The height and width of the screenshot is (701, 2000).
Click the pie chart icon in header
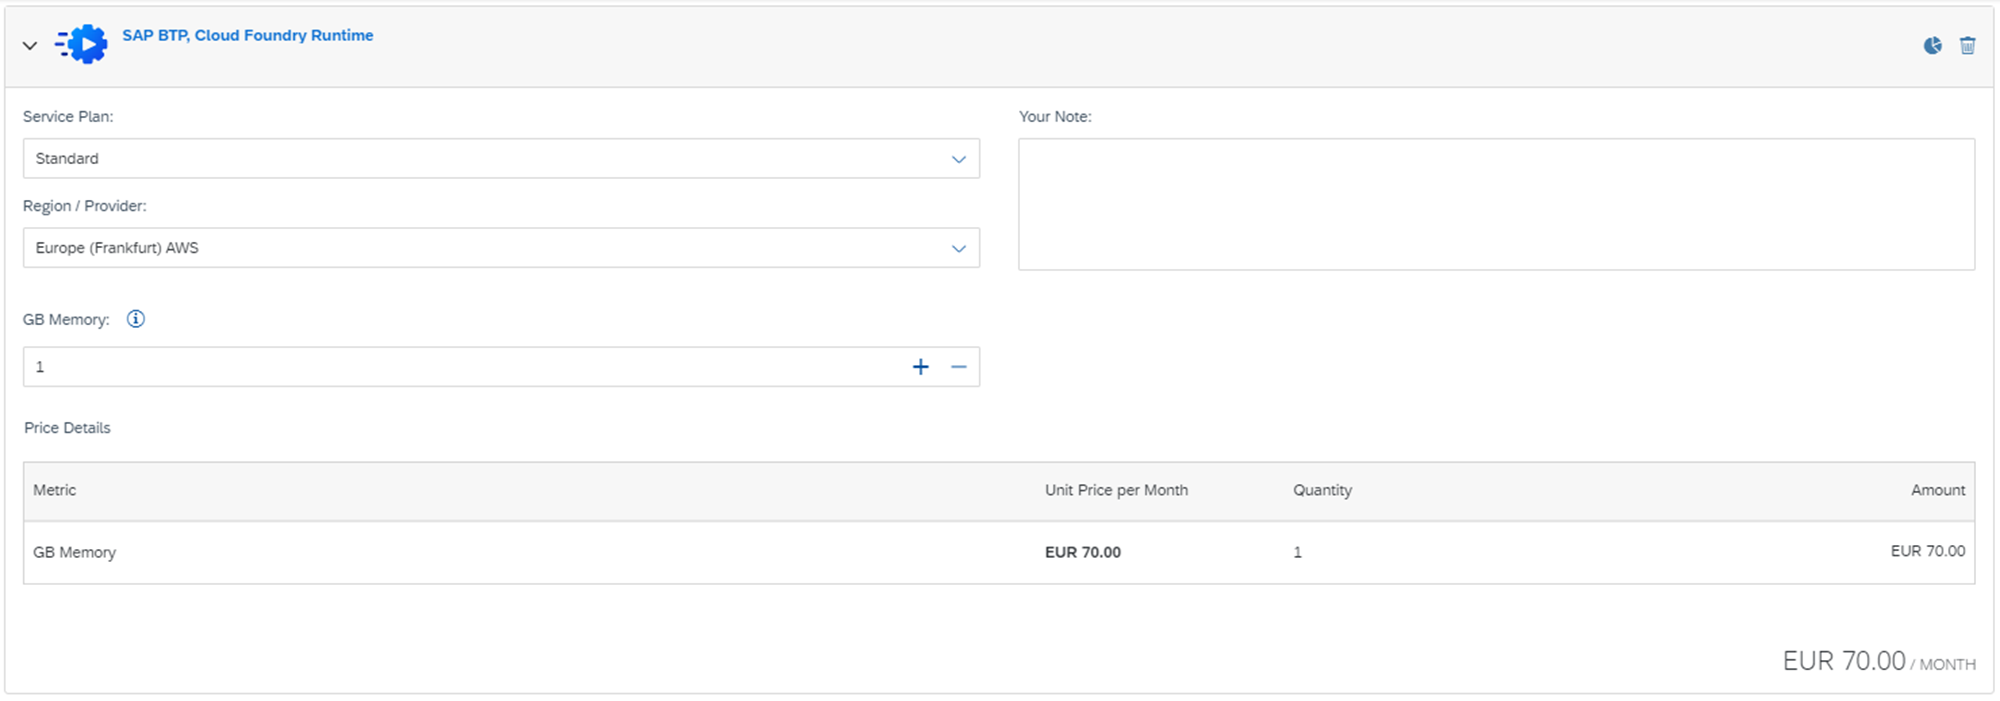1932,45
